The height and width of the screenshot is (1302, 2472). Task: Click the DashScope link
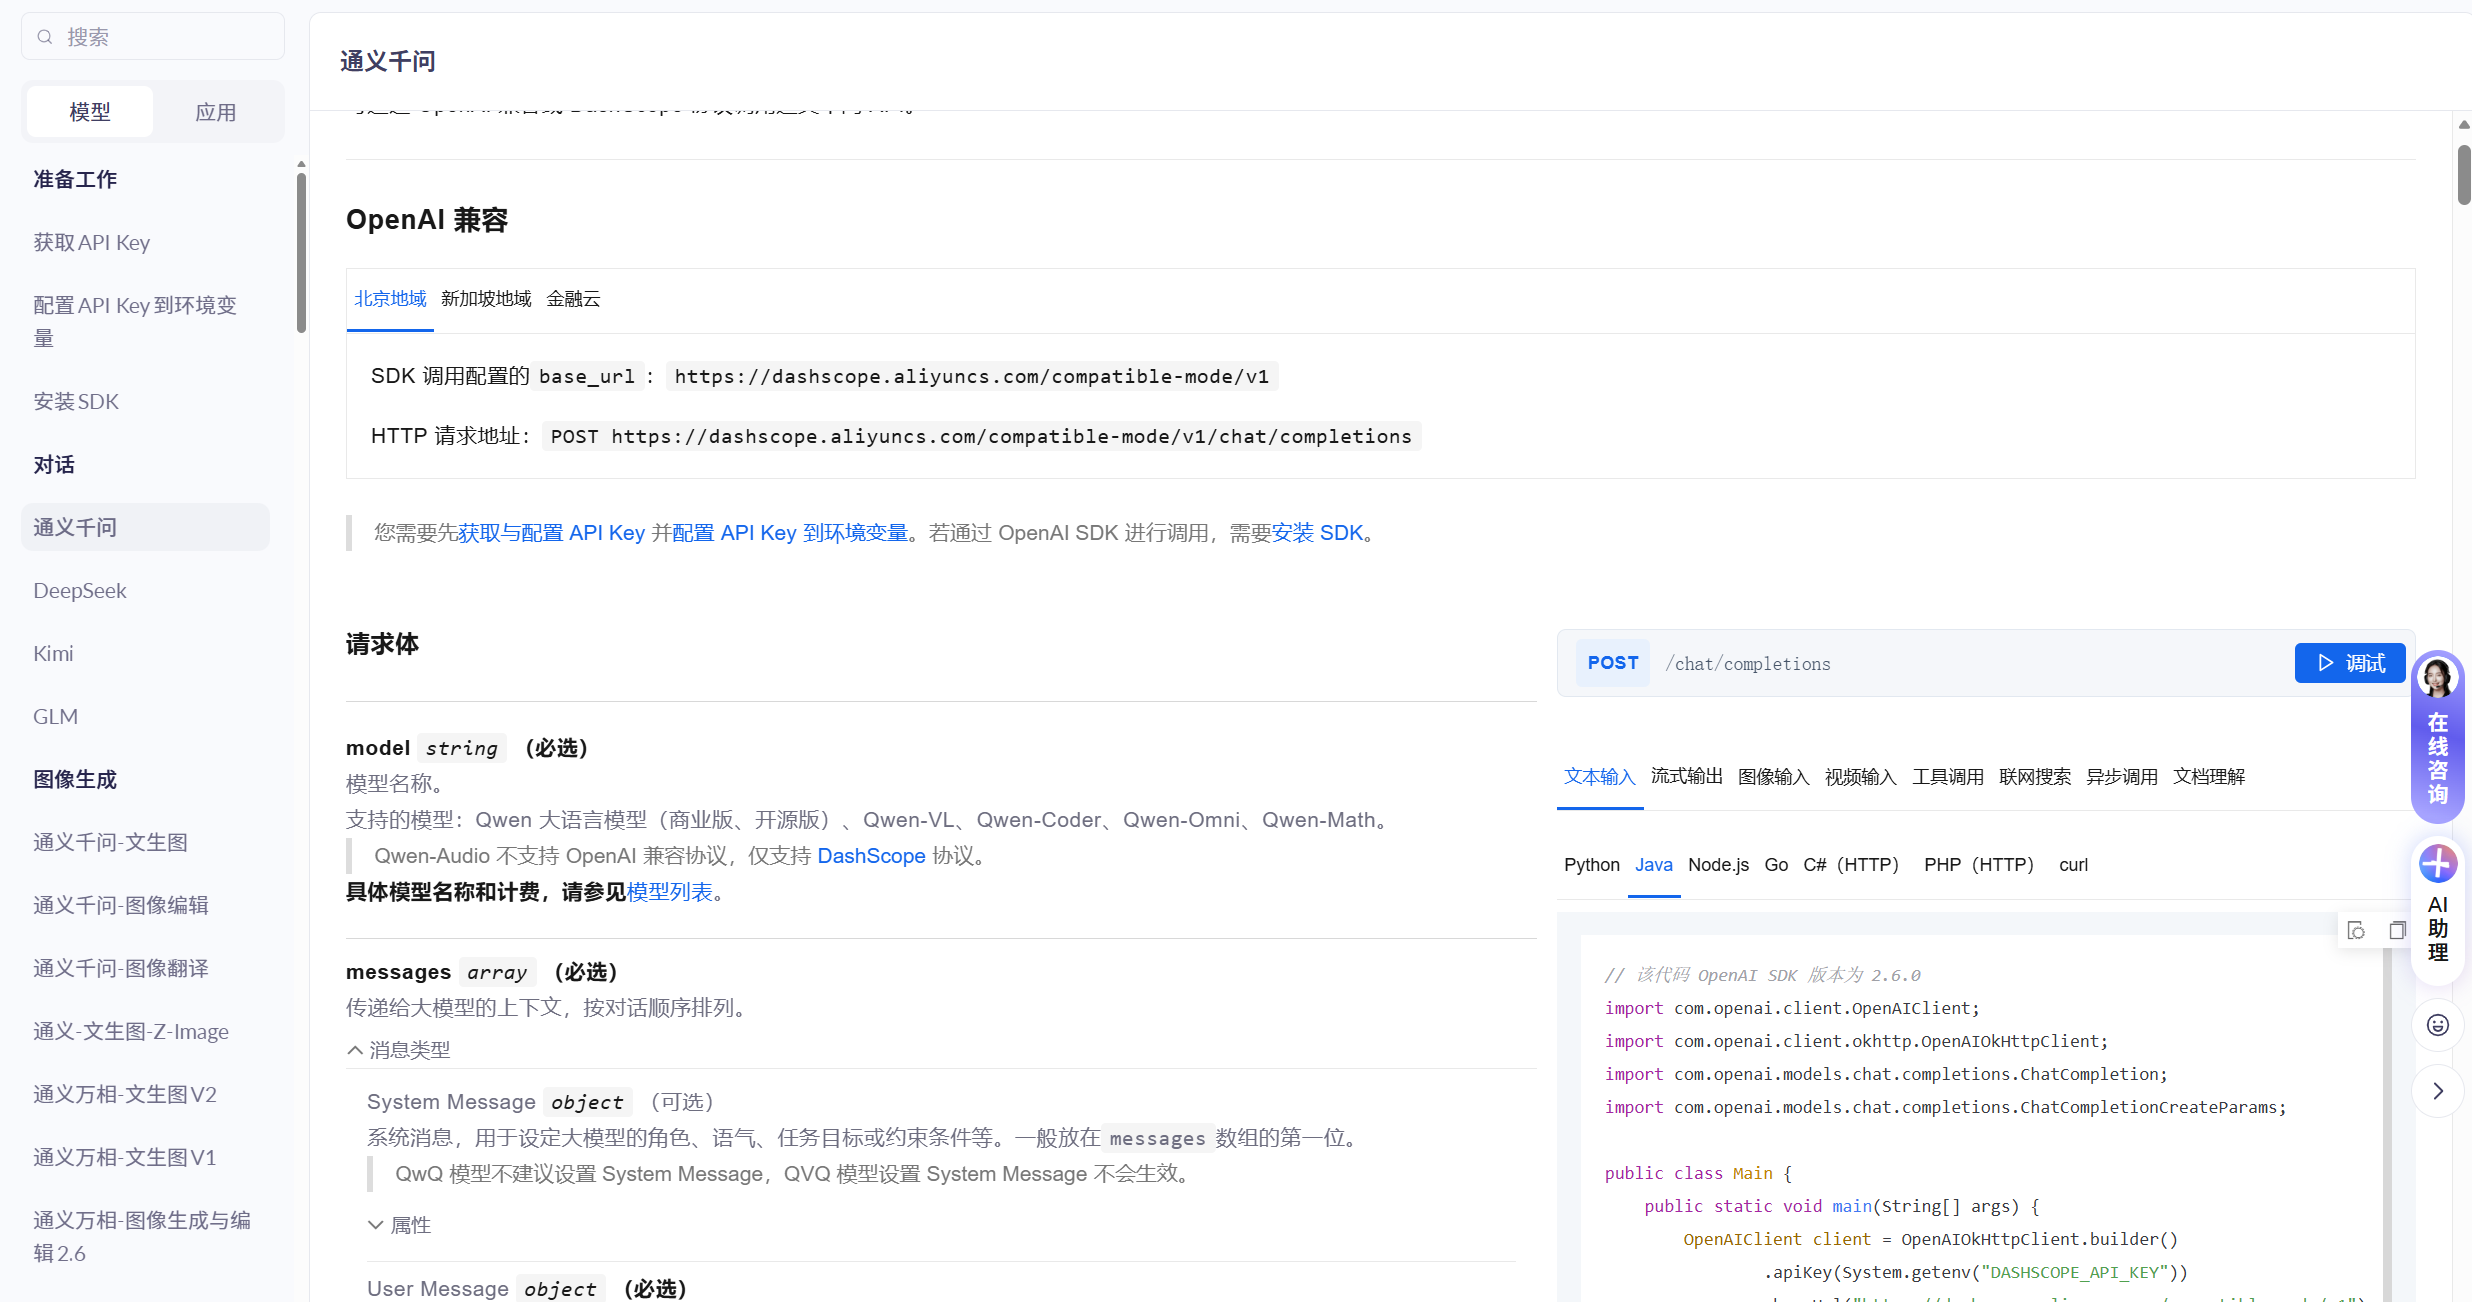[871, 856]
